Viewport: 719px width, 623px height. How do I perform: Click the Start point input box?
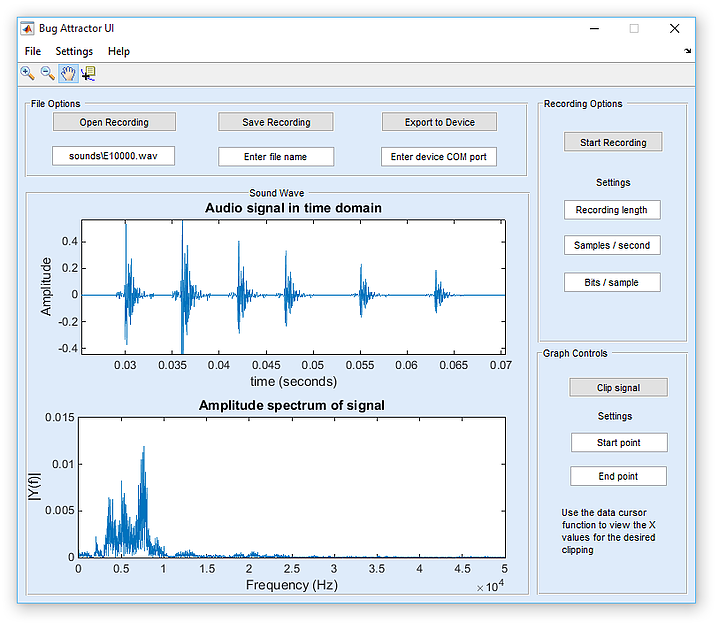(x=618, y=443)
